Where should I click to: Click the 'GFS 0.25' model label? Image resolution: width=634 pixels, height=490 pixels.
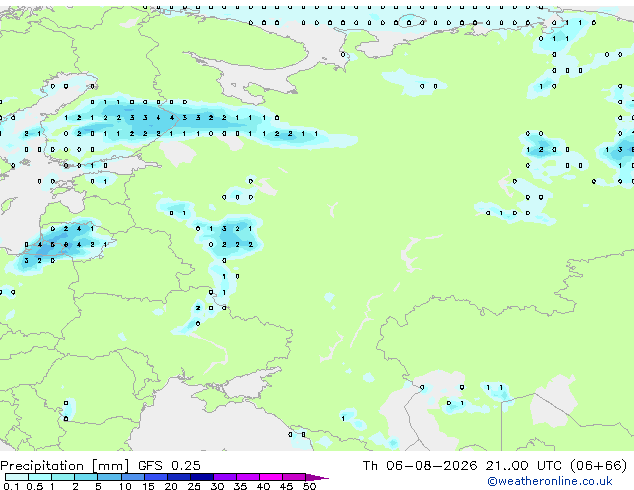169,465
